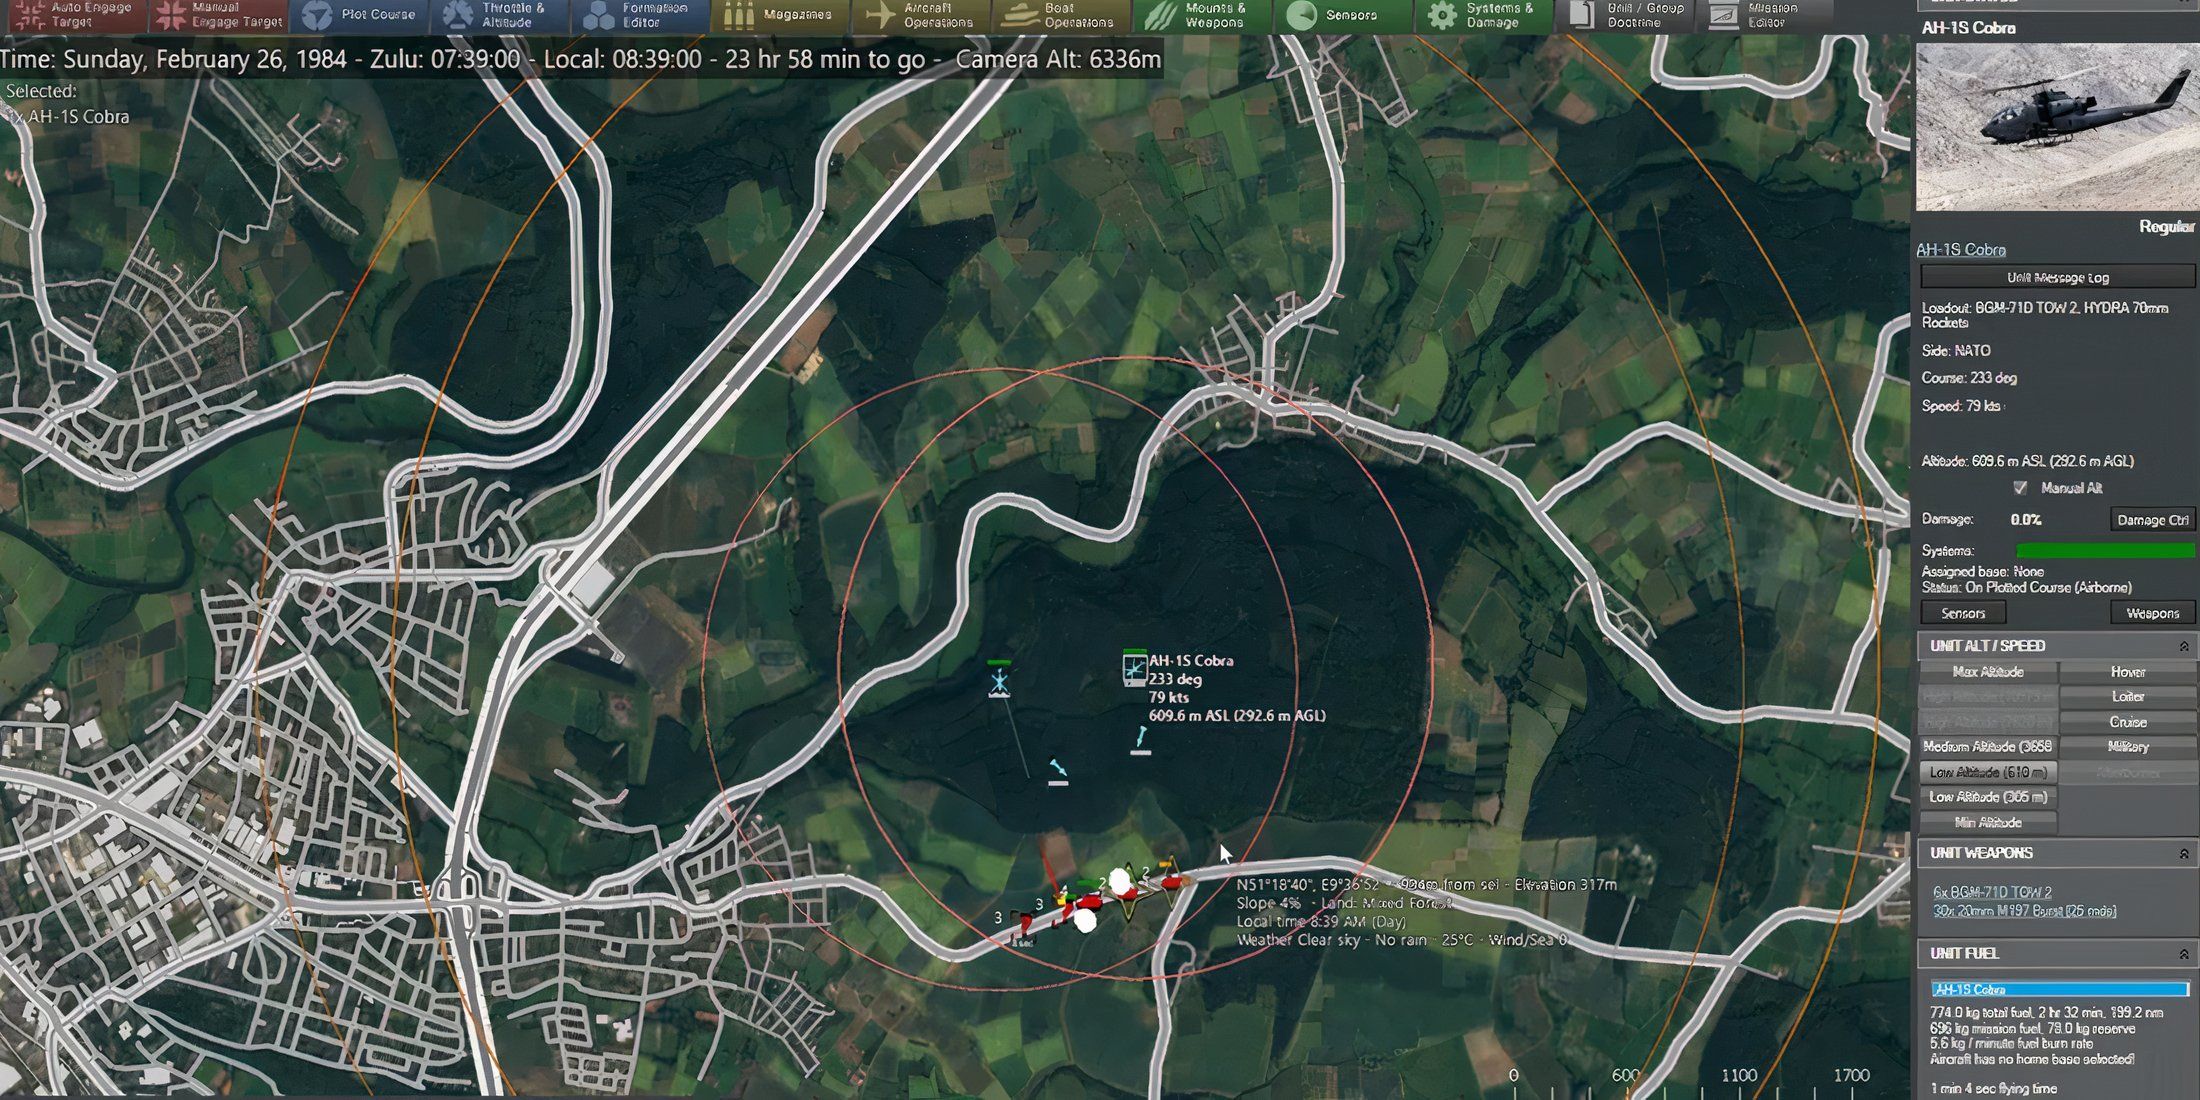Select Low Altitude (305 m) preset

[1988, 797]
